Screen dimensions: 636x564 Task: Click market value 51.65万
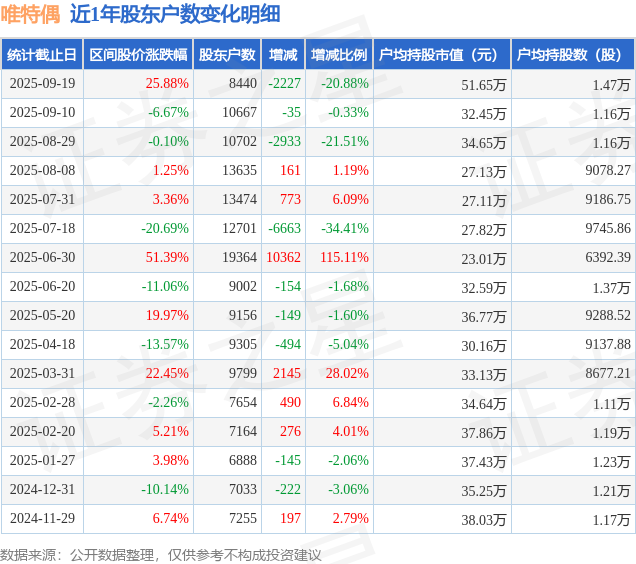pos(483,85)
